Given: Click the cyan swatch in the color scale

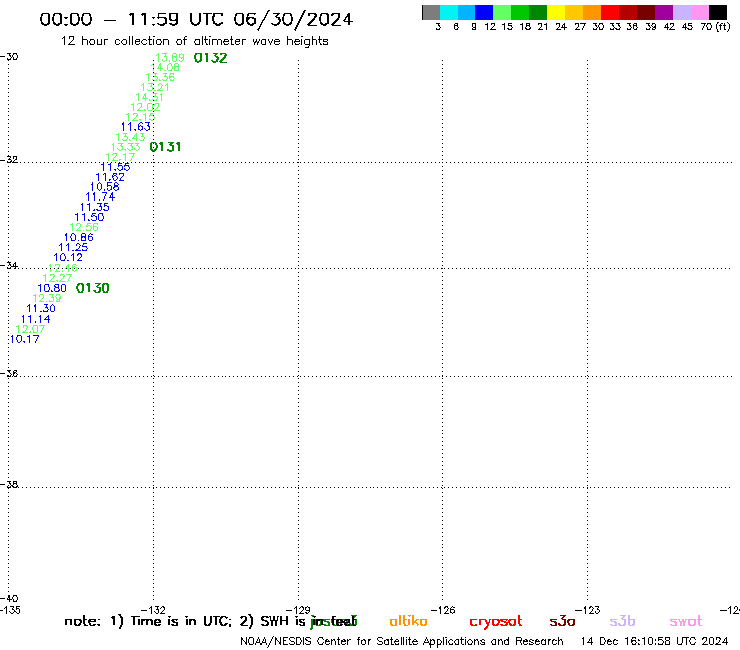Looking at the screenshot, I should point(449,12).
